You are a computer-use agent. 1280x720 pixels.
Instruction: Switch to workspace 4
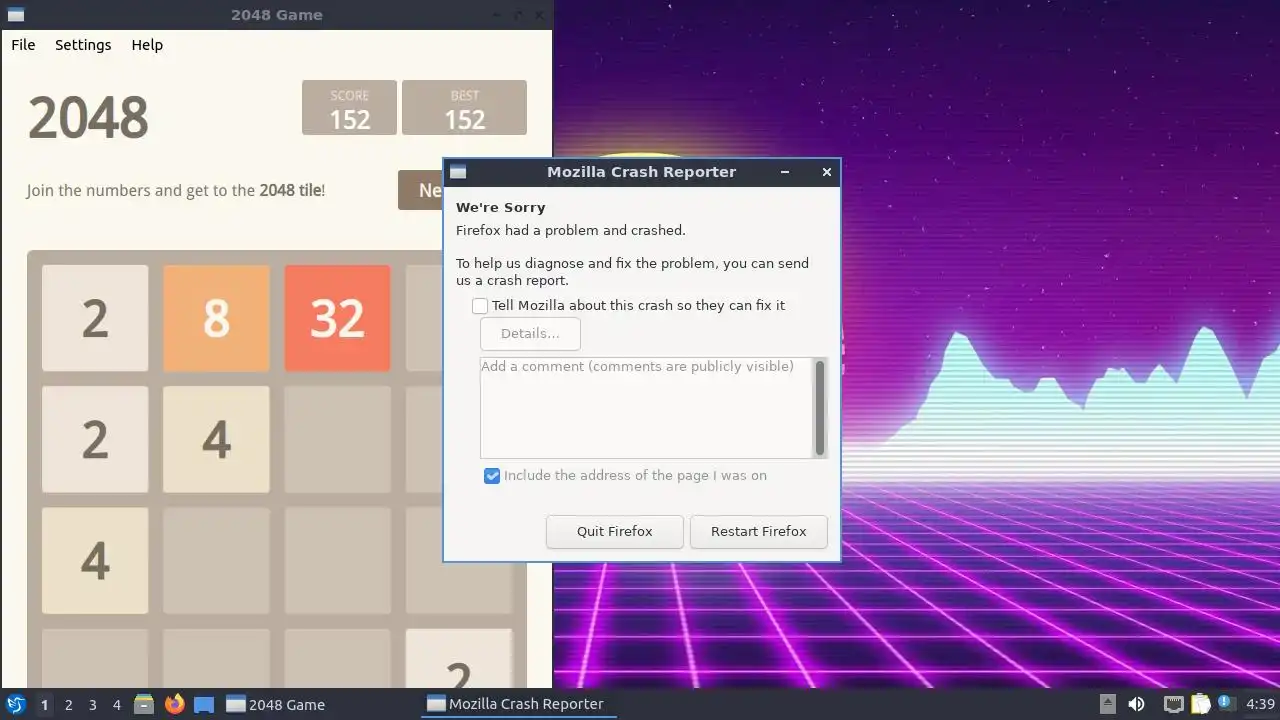pos(116,705)
